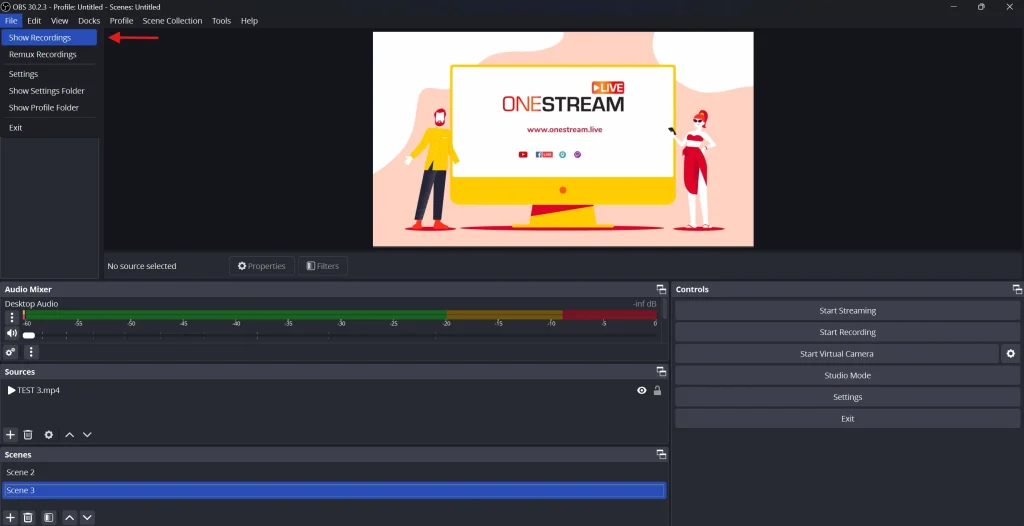The height and width of the screenshot is (526, 1024).
Task: Click the Desktop Audio volume slider handle
Action: pos(29,335)
